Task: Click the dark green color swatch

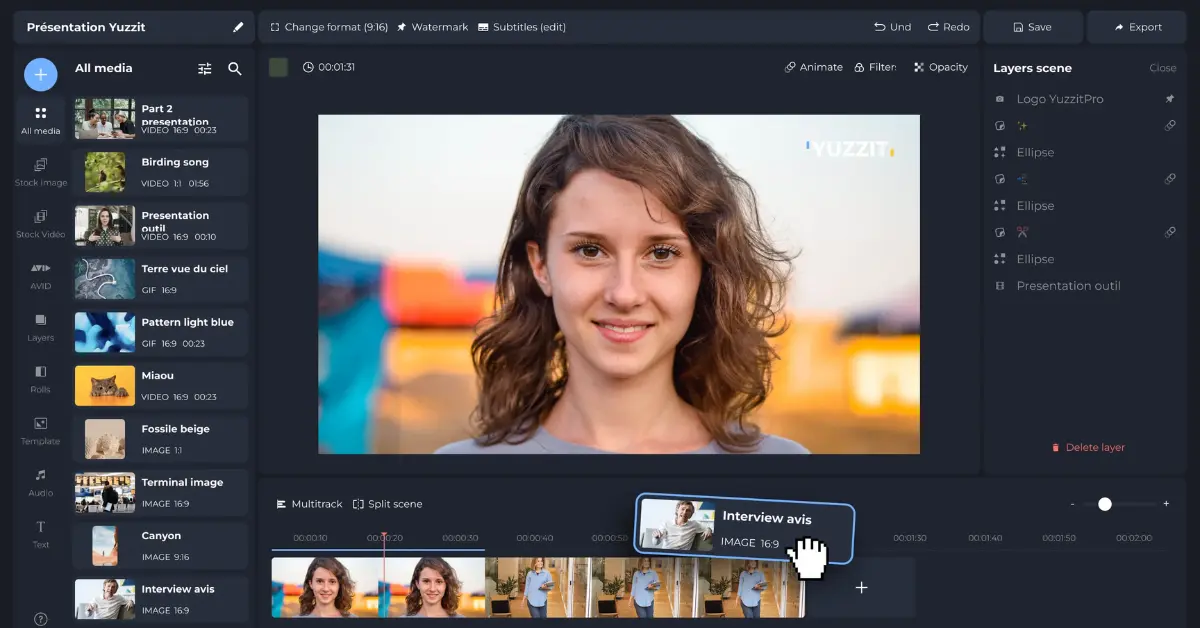Action: point(279,67)
